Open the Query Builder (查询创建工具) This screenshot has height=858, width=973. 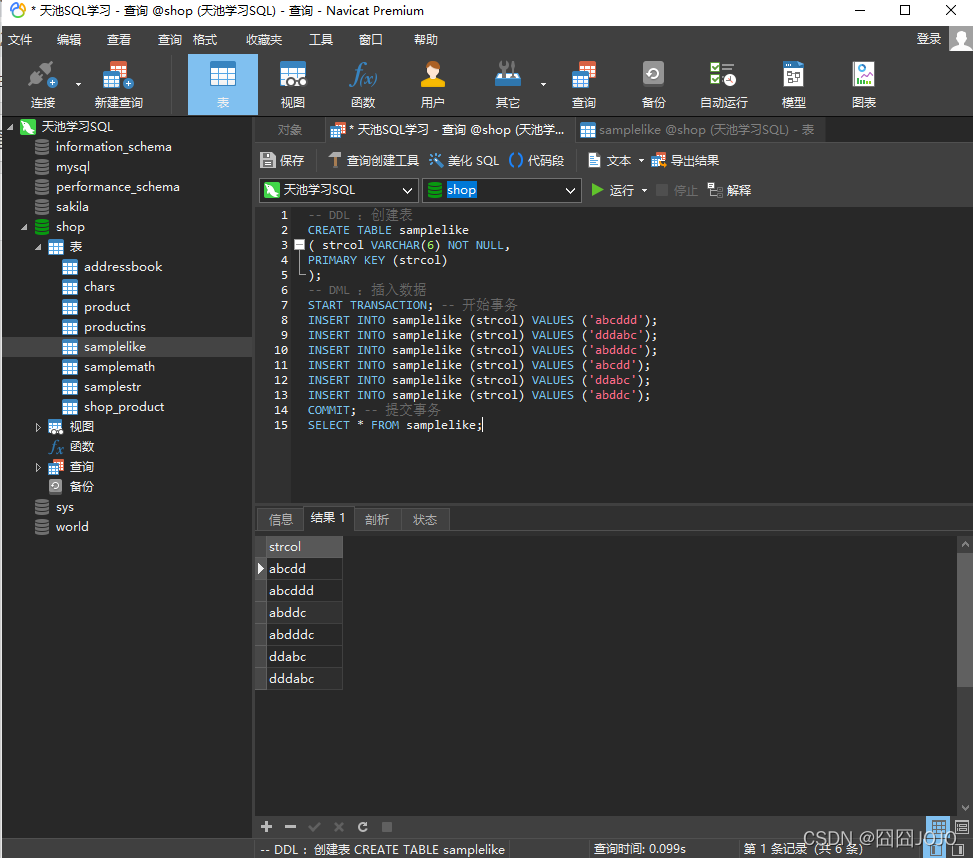[374, 161]
